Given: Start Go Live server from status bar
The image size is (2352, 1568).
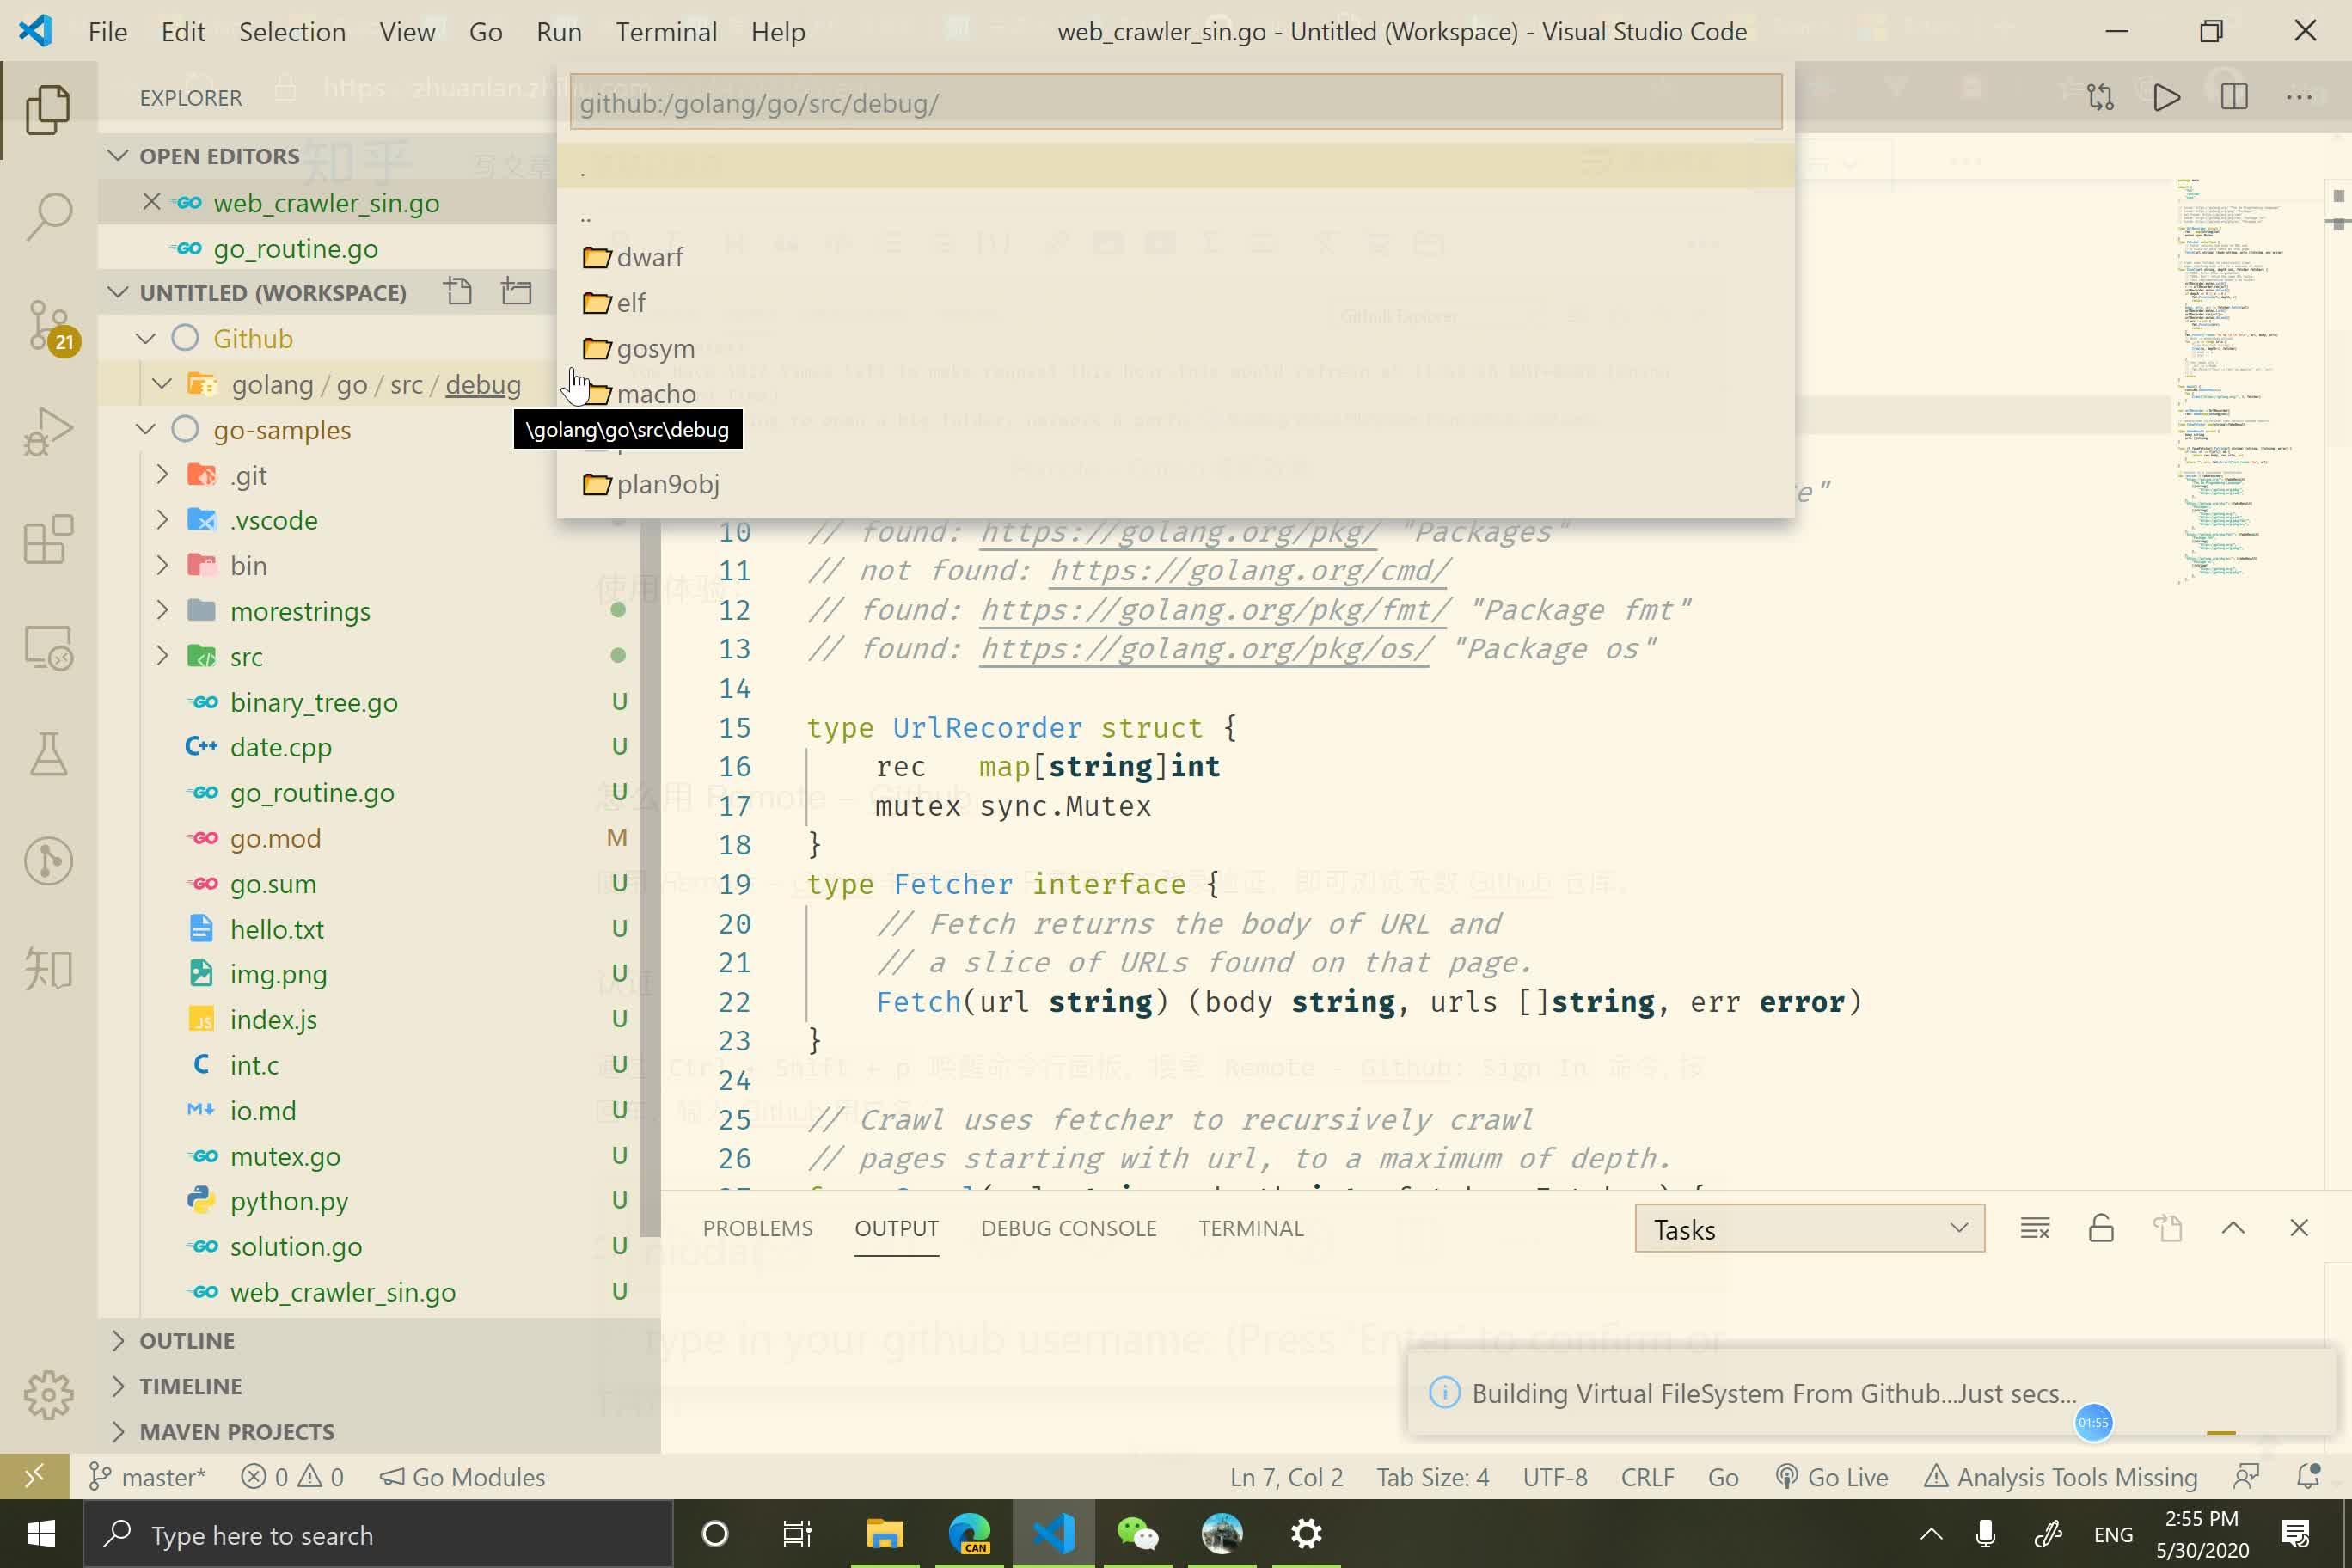Looking at the screenshot, I should tap(1832, 1477).
